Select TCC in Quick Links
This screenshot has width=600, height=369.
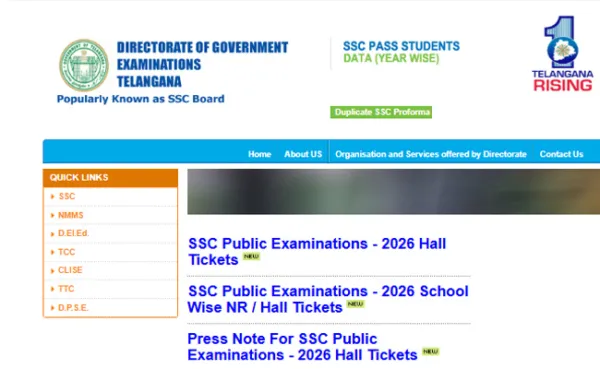67,252
